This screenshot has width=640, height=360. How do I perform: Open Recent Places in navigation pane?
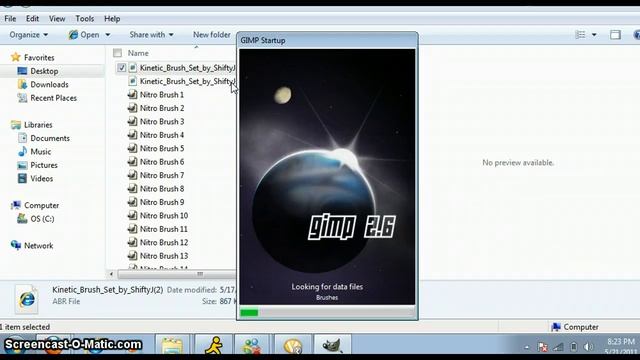[53, 98]
